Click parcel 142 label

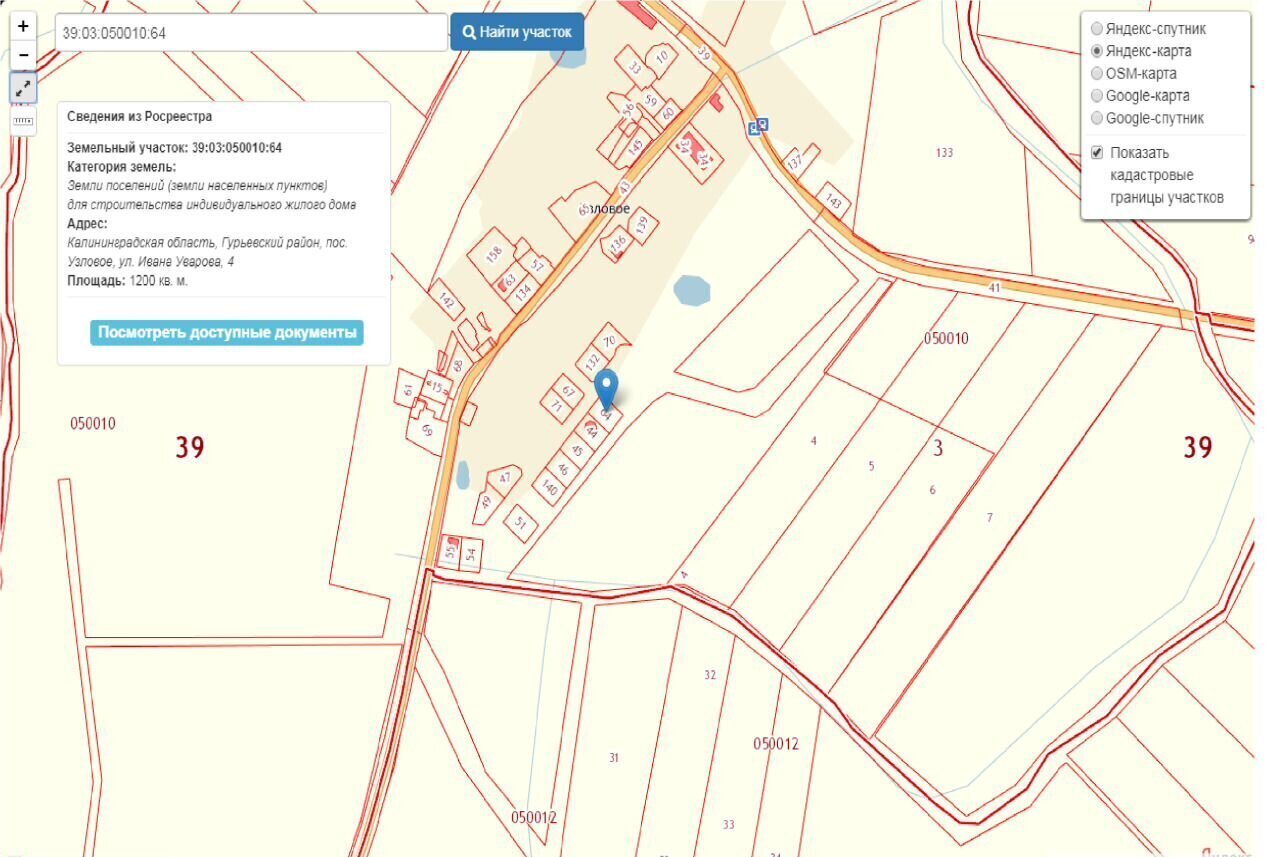pos(447,301)
